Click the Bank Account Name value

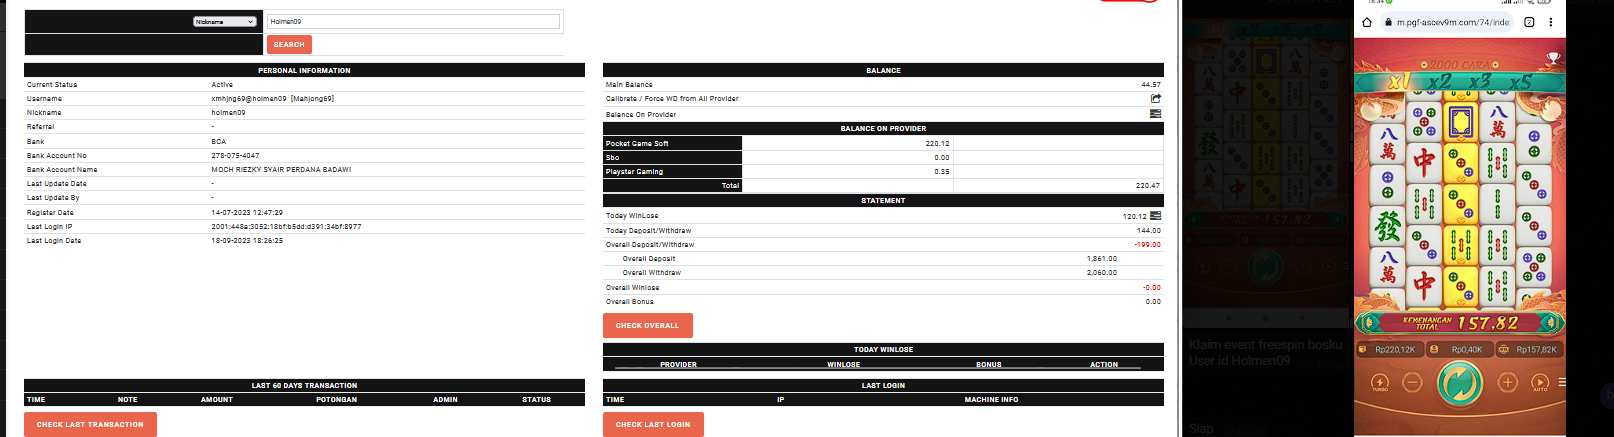pyautogui.click(x=281, y=169)
